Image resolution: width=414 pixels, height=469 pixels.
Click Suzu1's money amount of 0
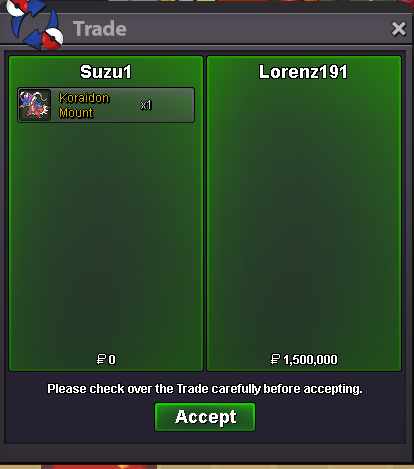pos(106,360)
